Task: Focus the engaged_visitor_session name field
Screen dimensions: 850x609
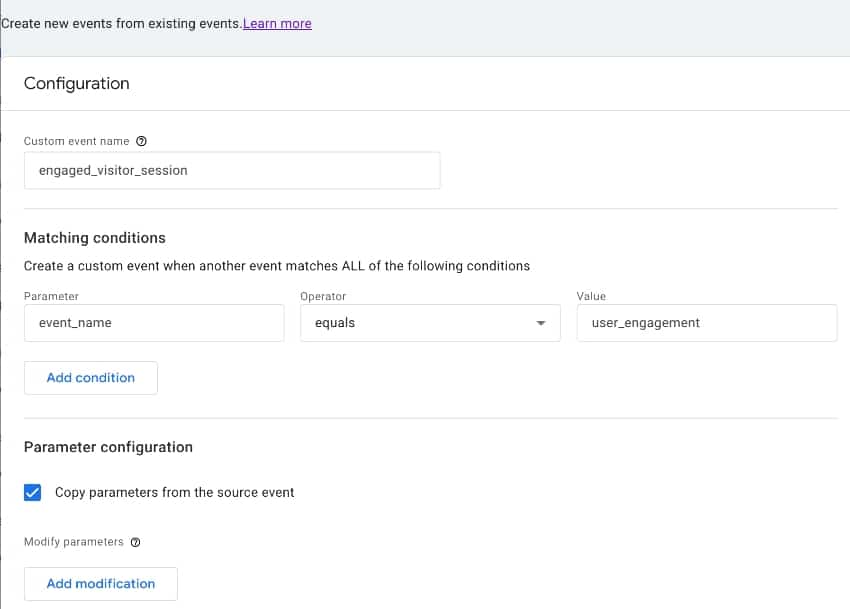Action: [232, 170]
